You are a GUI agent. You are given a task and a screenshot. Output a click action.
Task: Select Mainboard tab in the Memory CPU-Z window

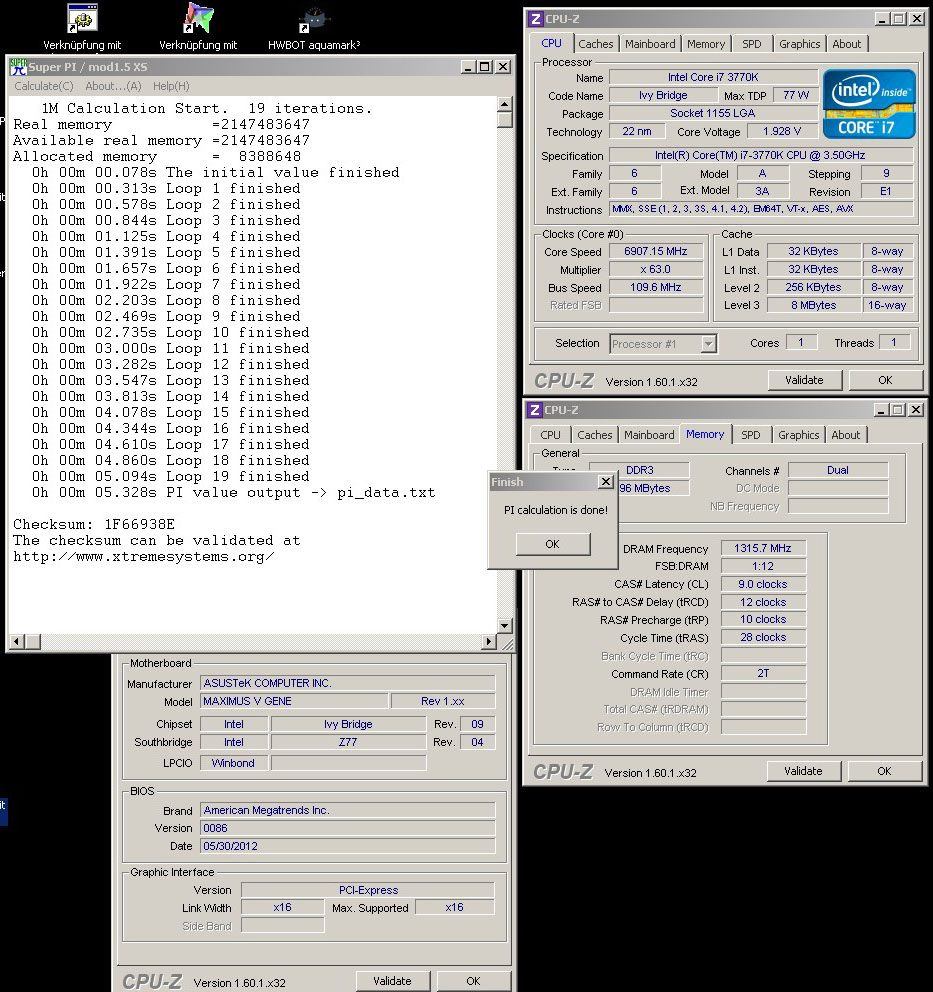click(x=649, y=435)
